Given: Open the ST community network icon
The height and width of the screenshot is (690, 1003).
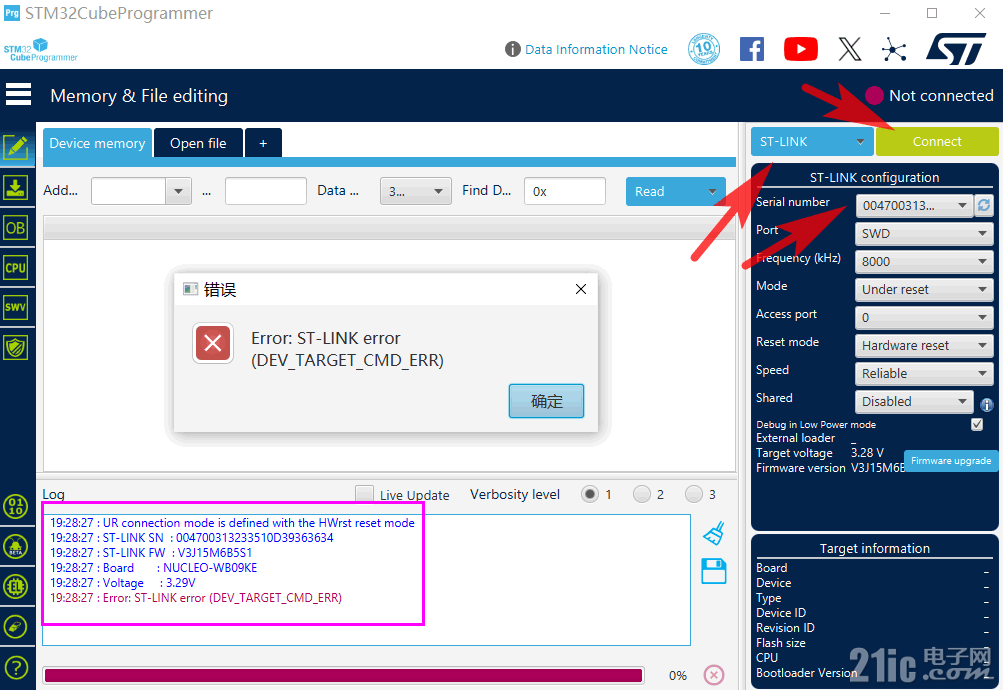Looking at the screenshot, I should click(894, 49).
